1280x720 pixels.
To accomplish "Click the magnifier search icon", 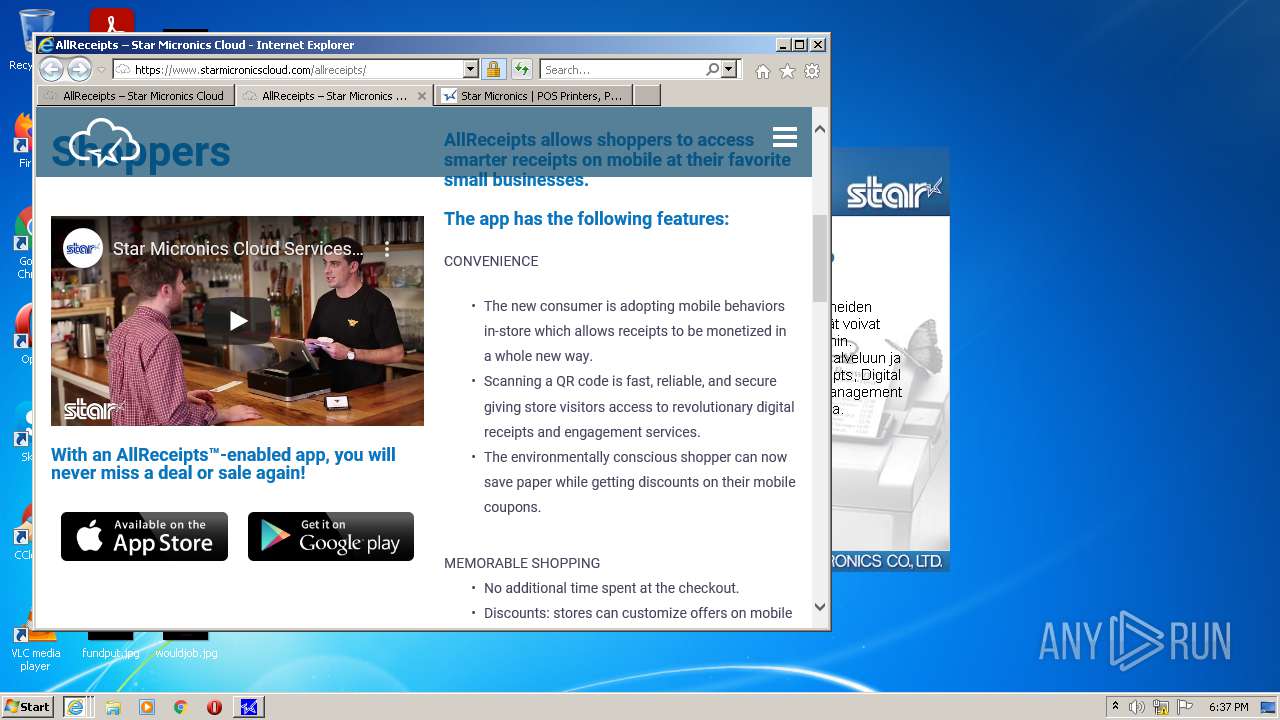I will [712, 70].
